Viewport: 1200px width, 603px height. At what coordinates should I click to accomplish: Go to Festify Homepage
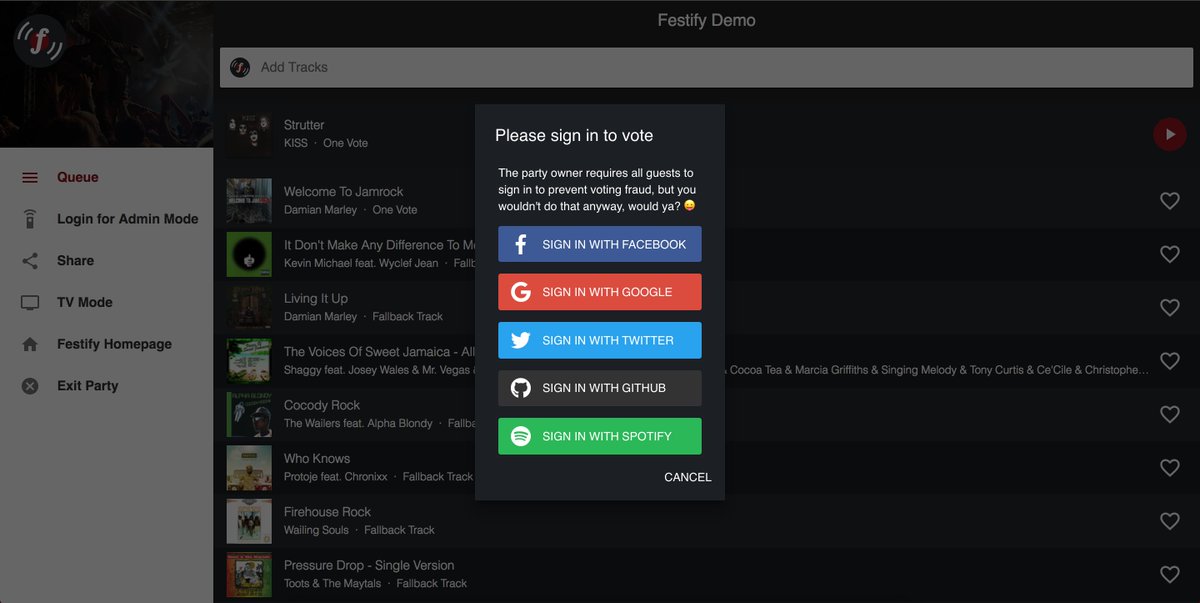pos(106,344)
